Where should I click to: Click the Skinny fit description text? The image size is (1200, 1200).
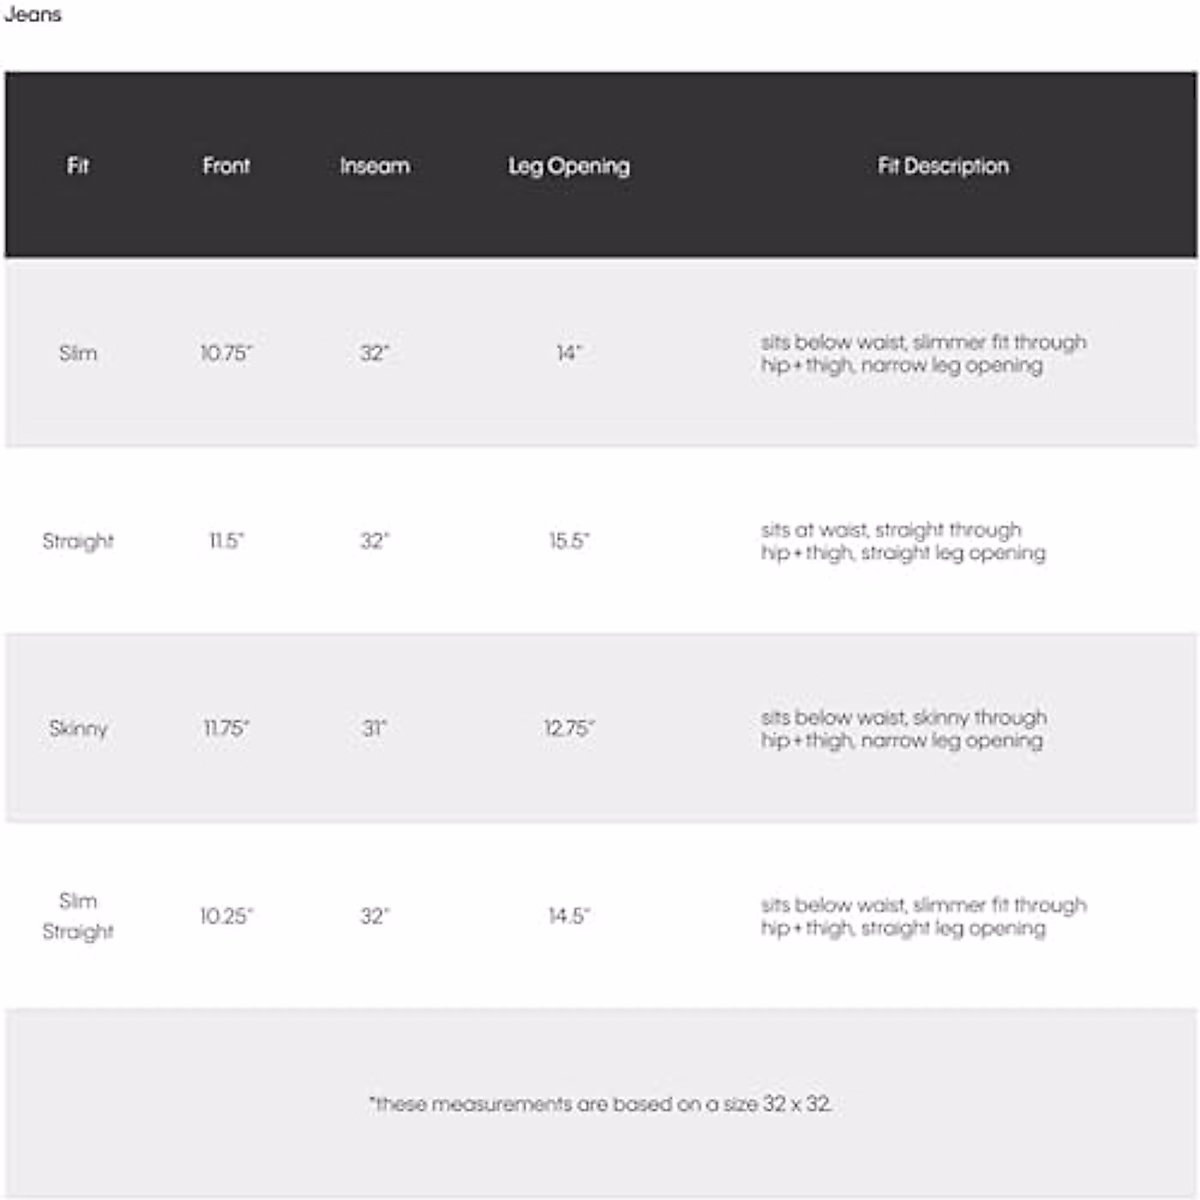[903, 729]
